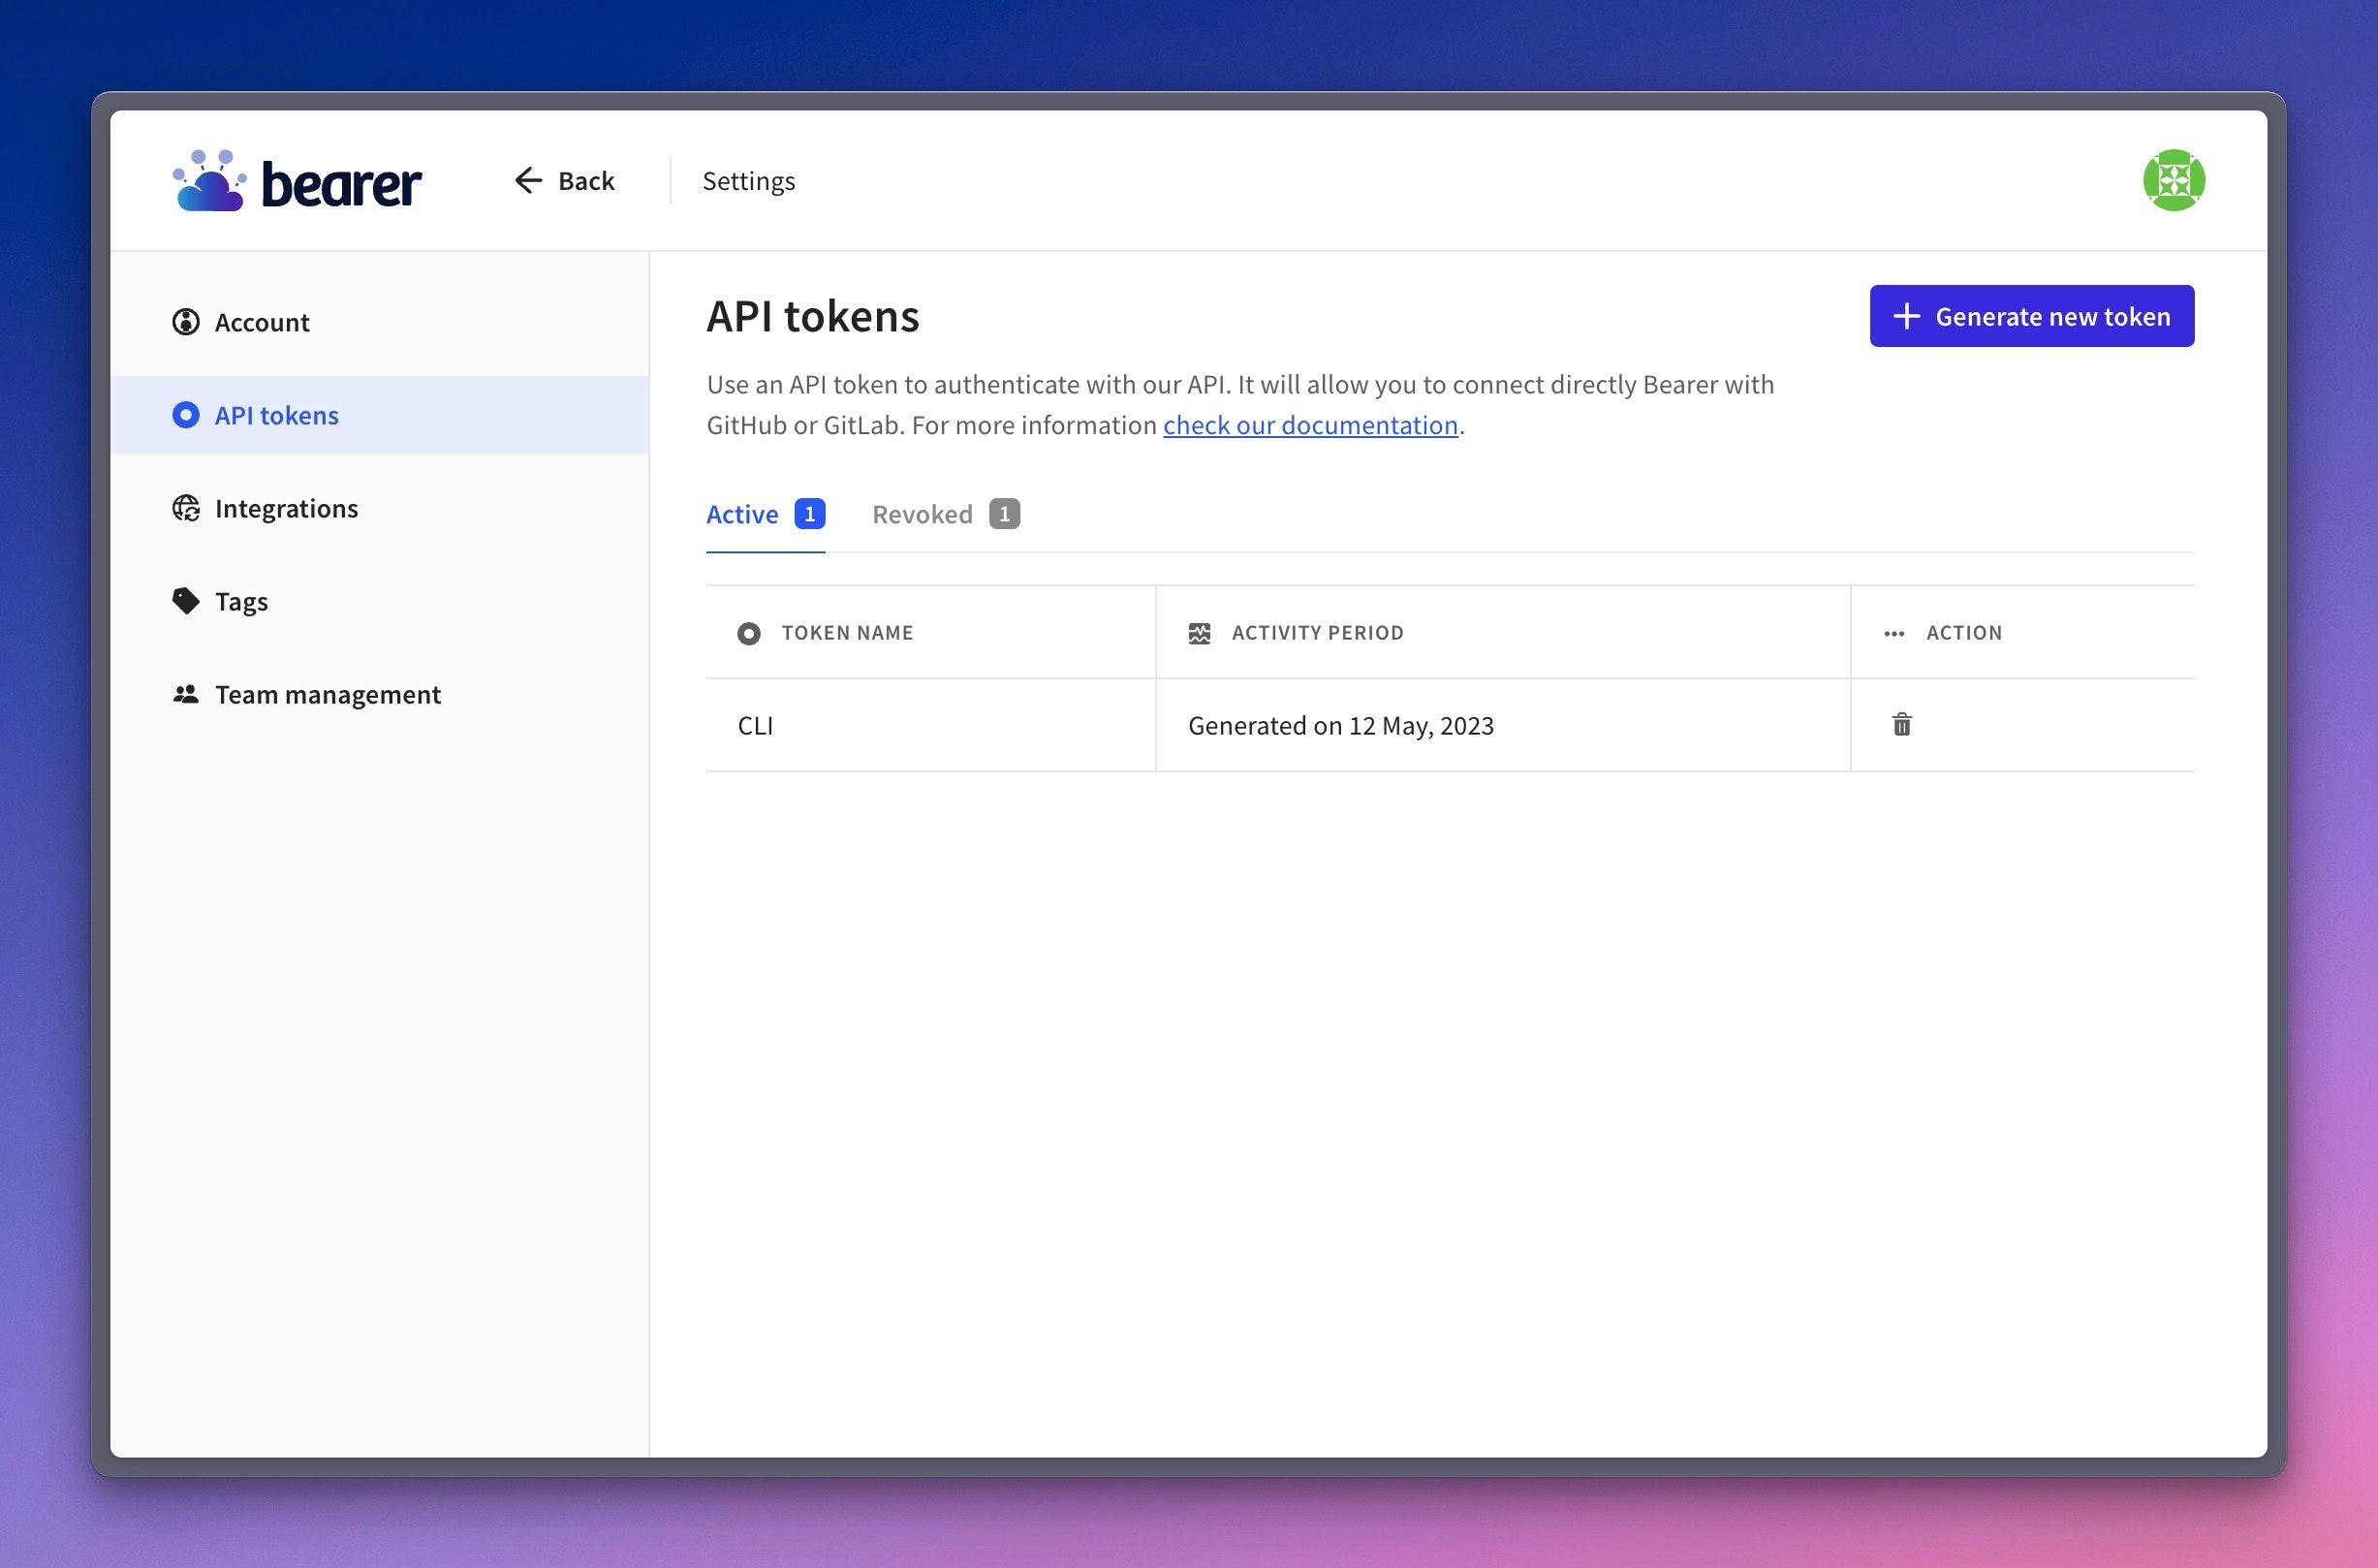Viewport: 2378px width, 1568px height.
Task: Click the Integrations globe icon
Action: [x=186, y=508]
